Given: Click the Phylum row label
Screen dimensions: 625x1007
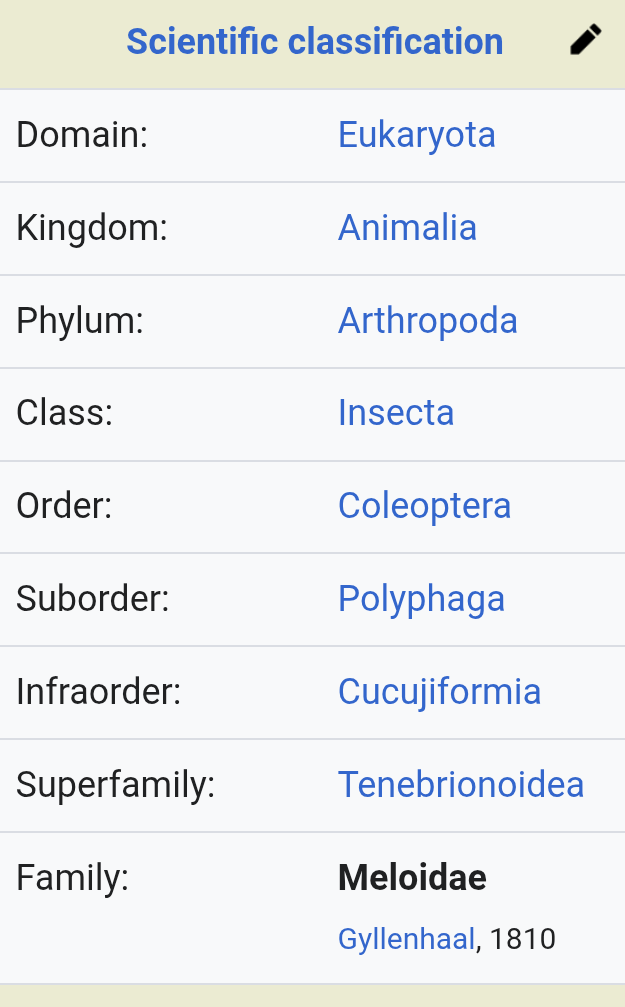Looking at the screenshot, I should (80, 320).
